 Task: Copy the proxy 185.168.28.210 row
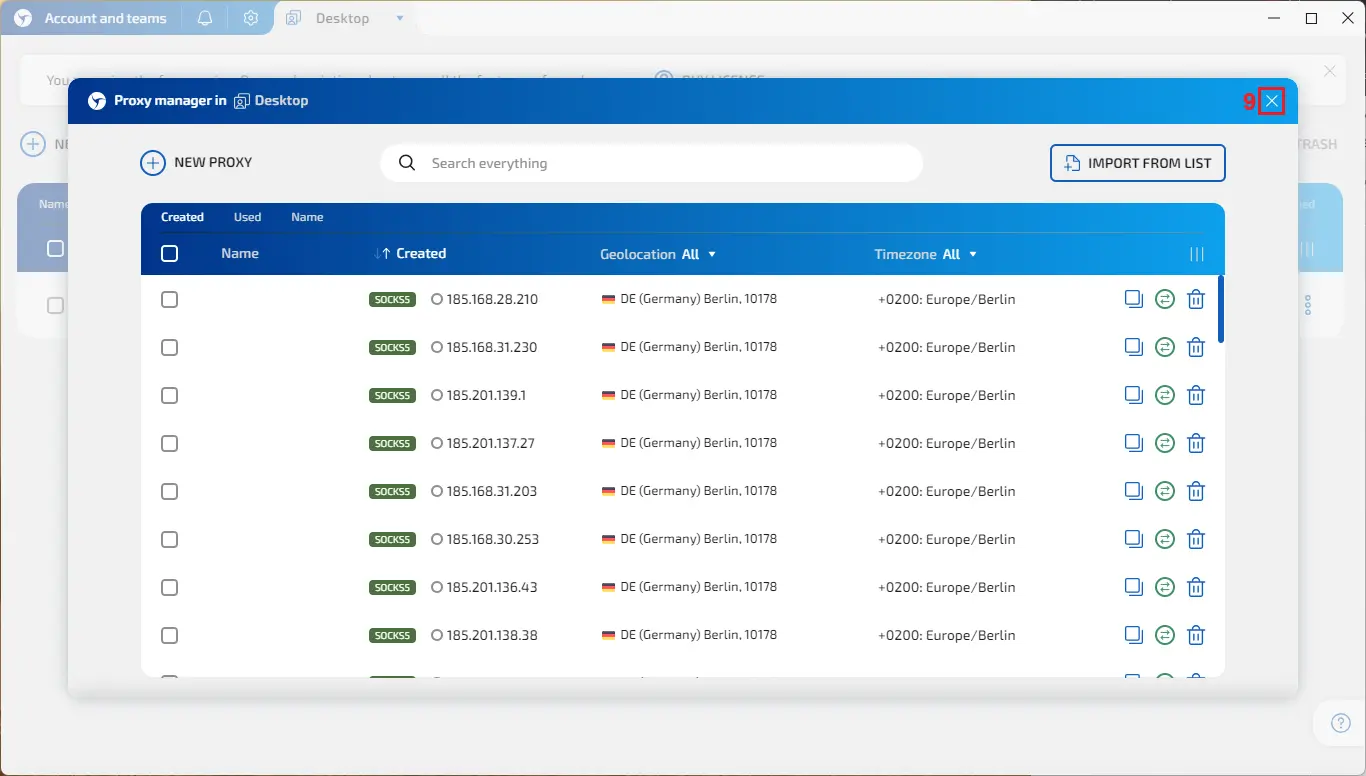(1133, 299)
